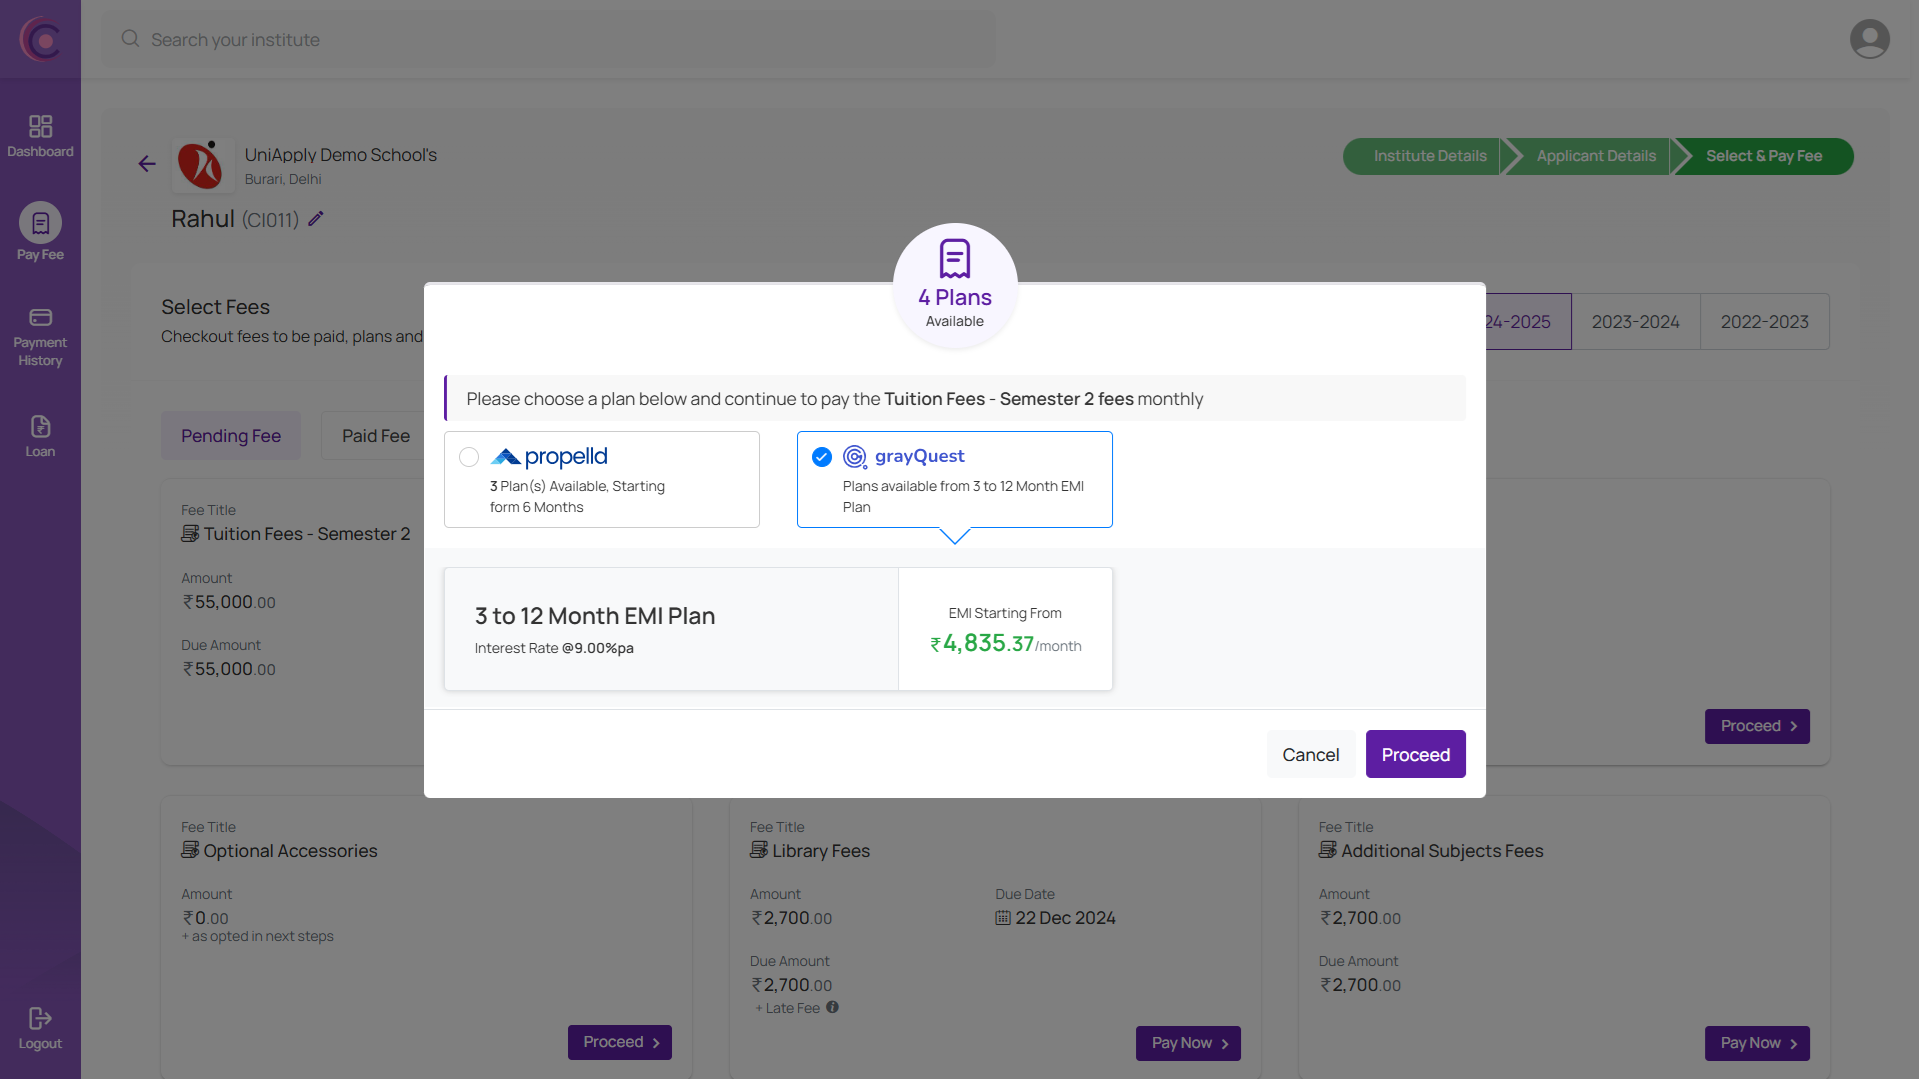
Task: Switch to the 2023-2024 year tab
Action: point(1635,322)
